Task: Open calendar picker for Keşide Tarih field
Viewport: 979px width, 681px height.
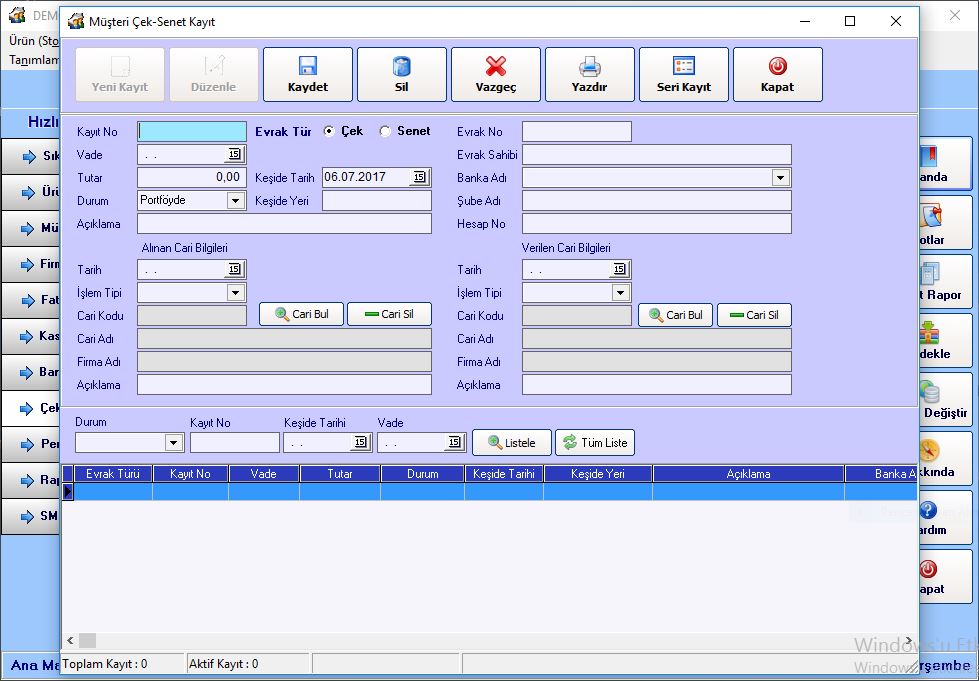Action: tap(420, 177)
